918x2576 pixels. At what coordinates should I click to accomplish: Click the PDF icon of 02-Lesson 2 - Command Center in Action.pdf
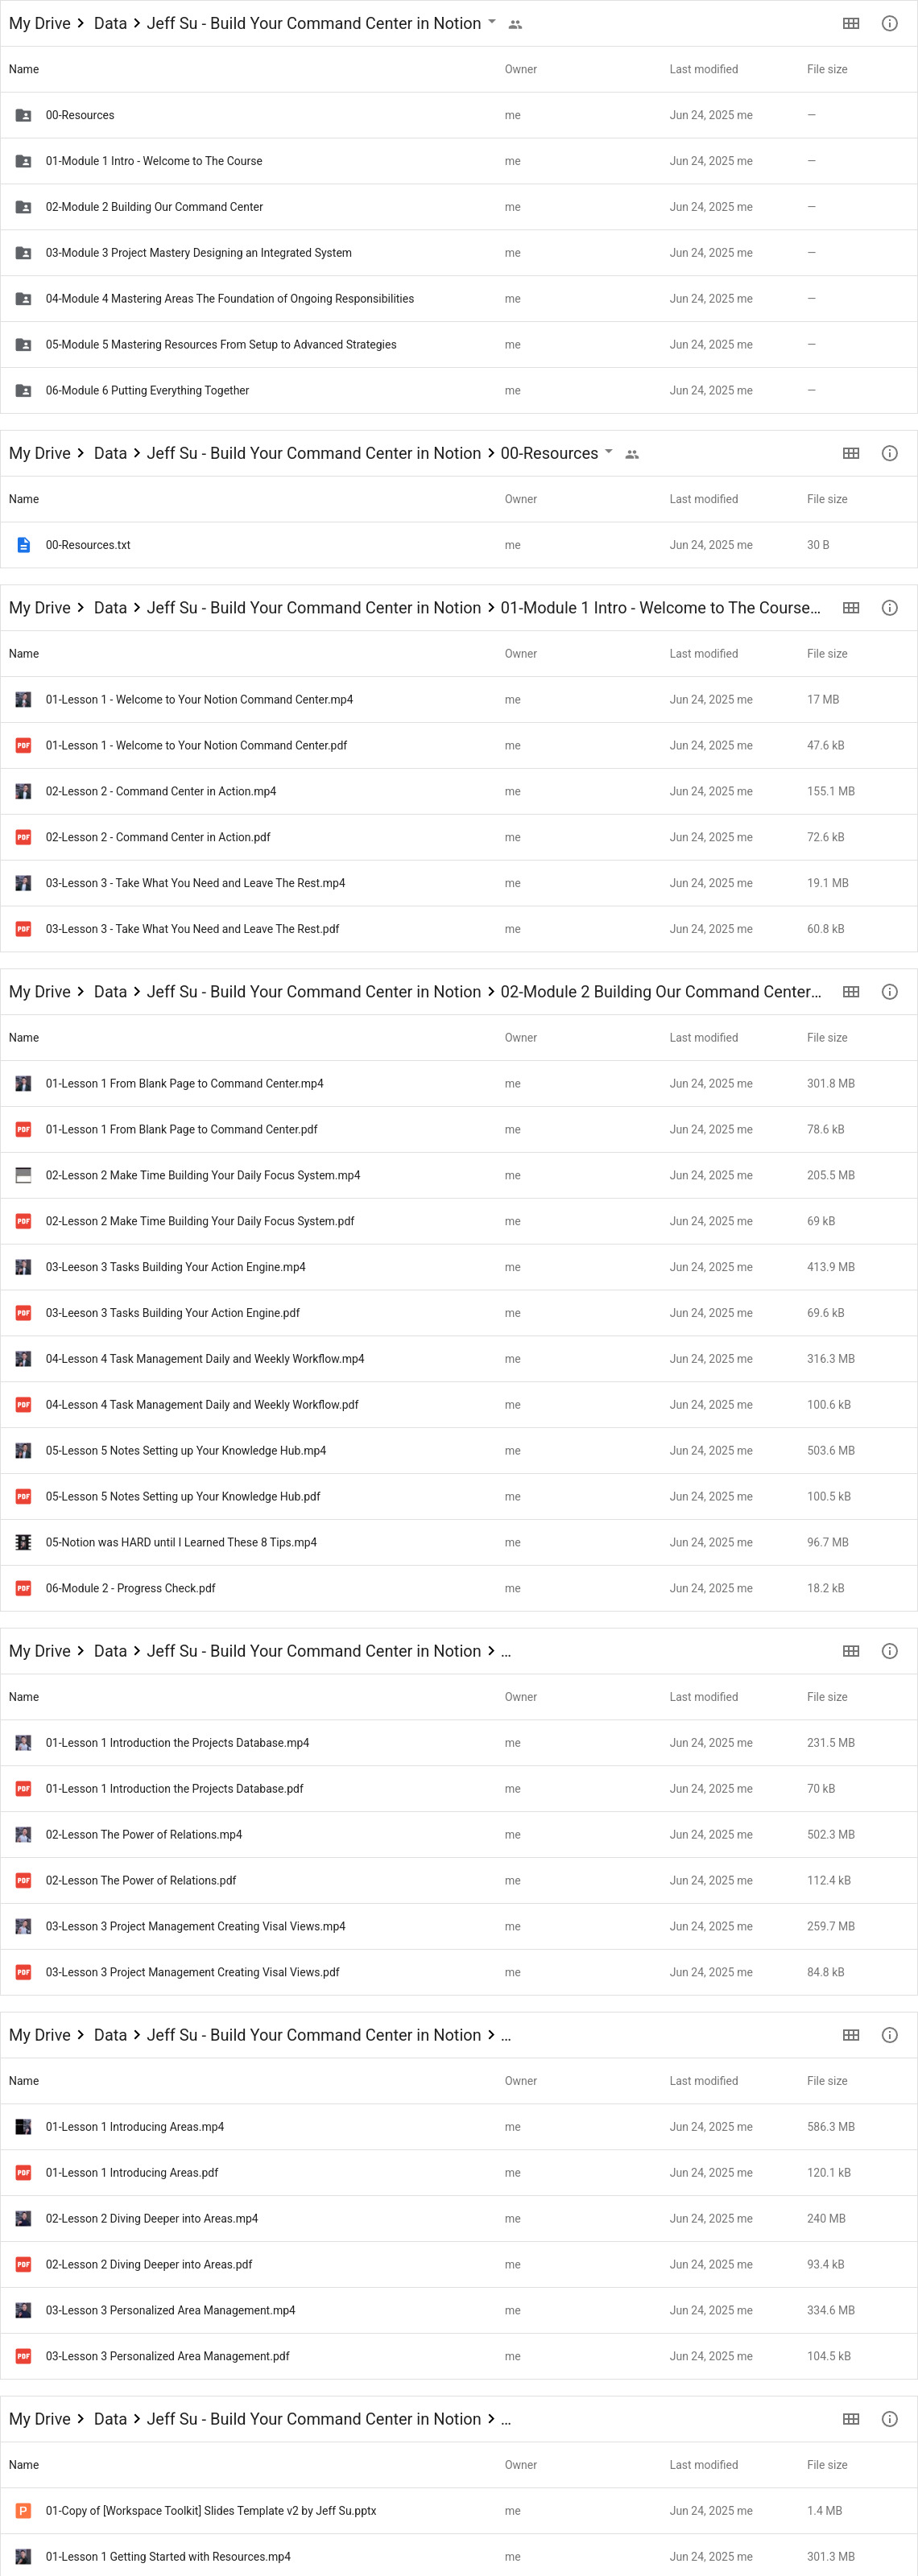click(23, 837)
